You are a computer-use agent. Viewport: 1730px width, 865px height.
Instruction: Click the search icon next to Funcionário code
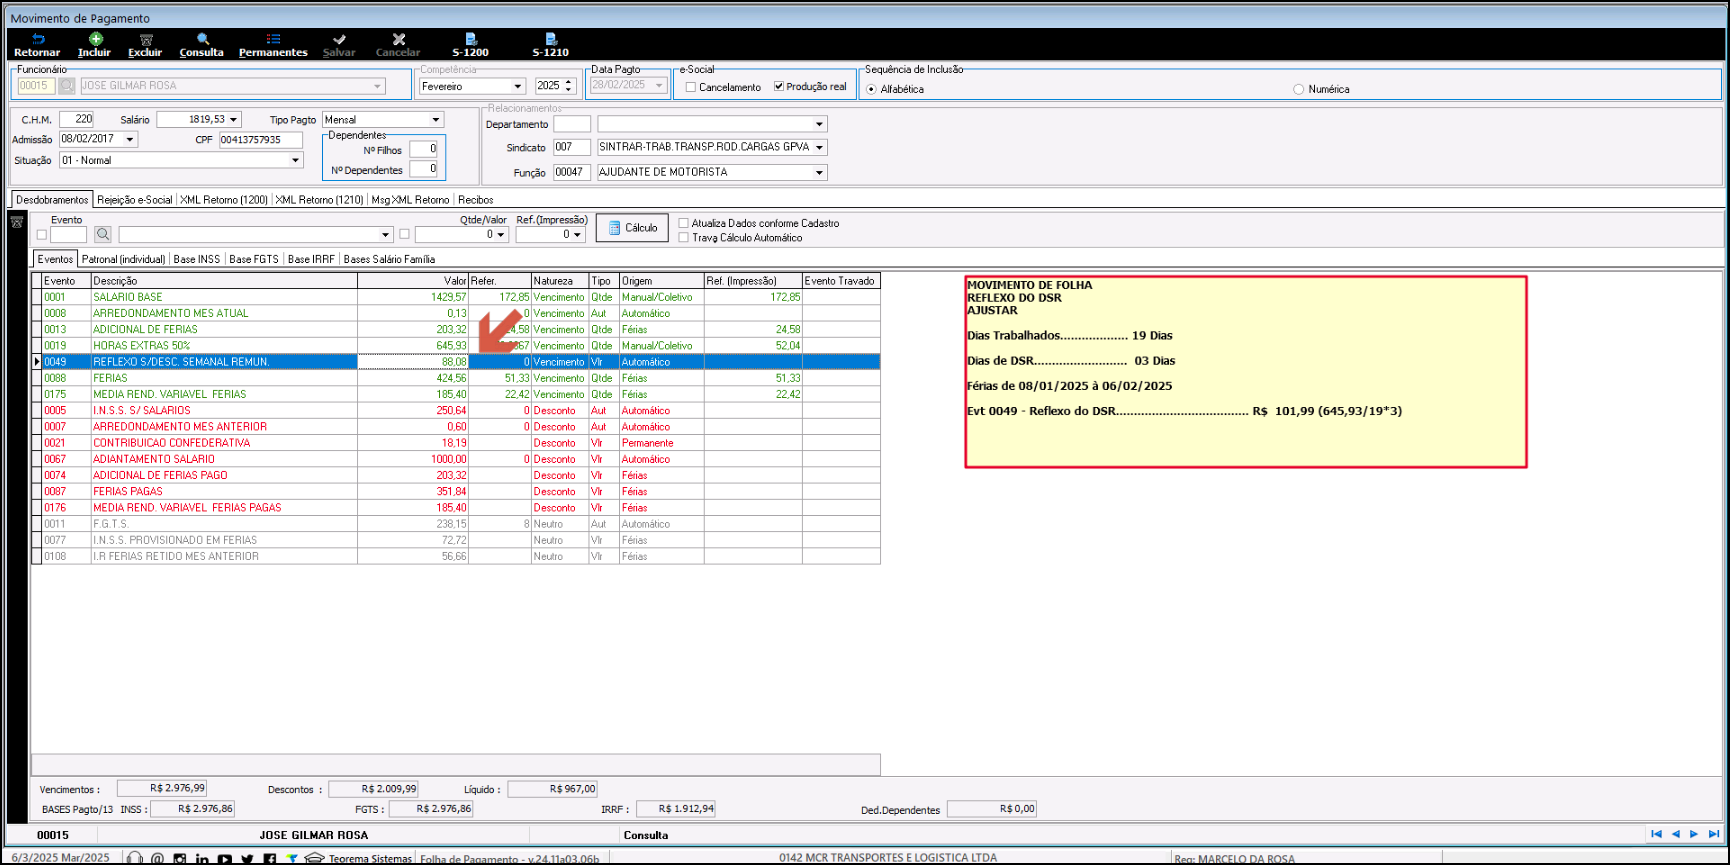pos(67,86)
